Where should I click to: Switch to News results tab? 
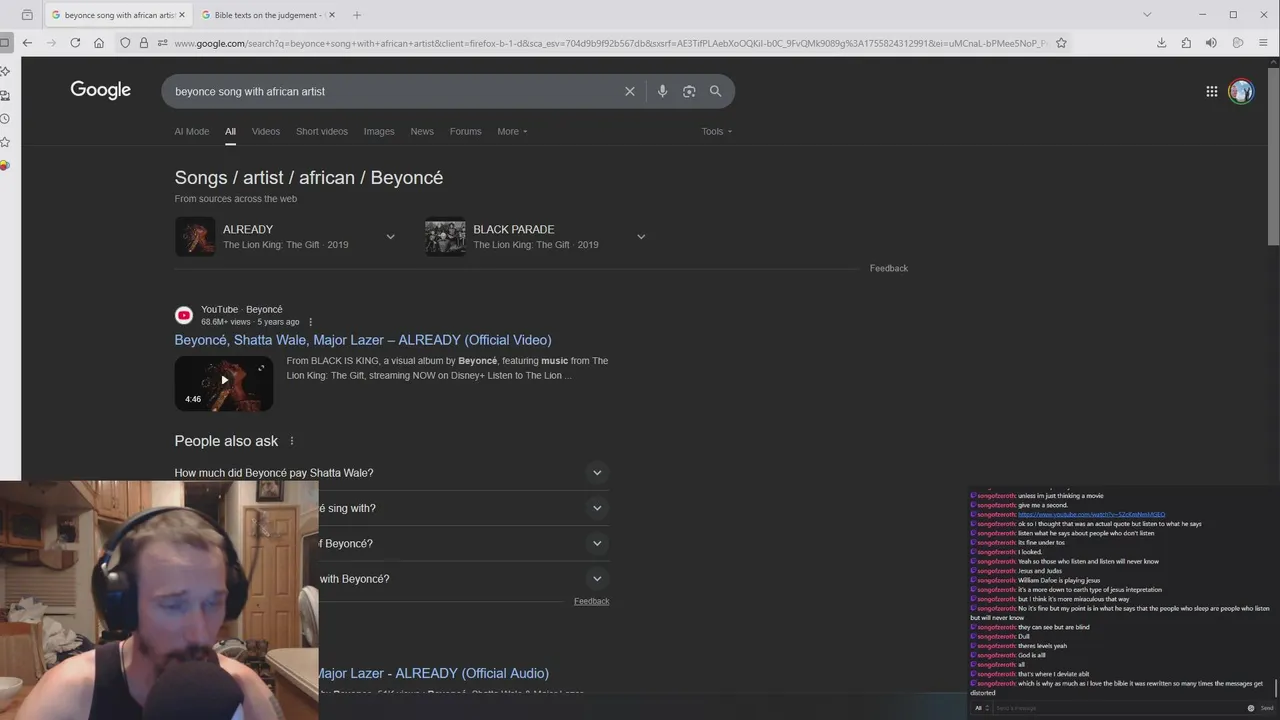(422, 131)
